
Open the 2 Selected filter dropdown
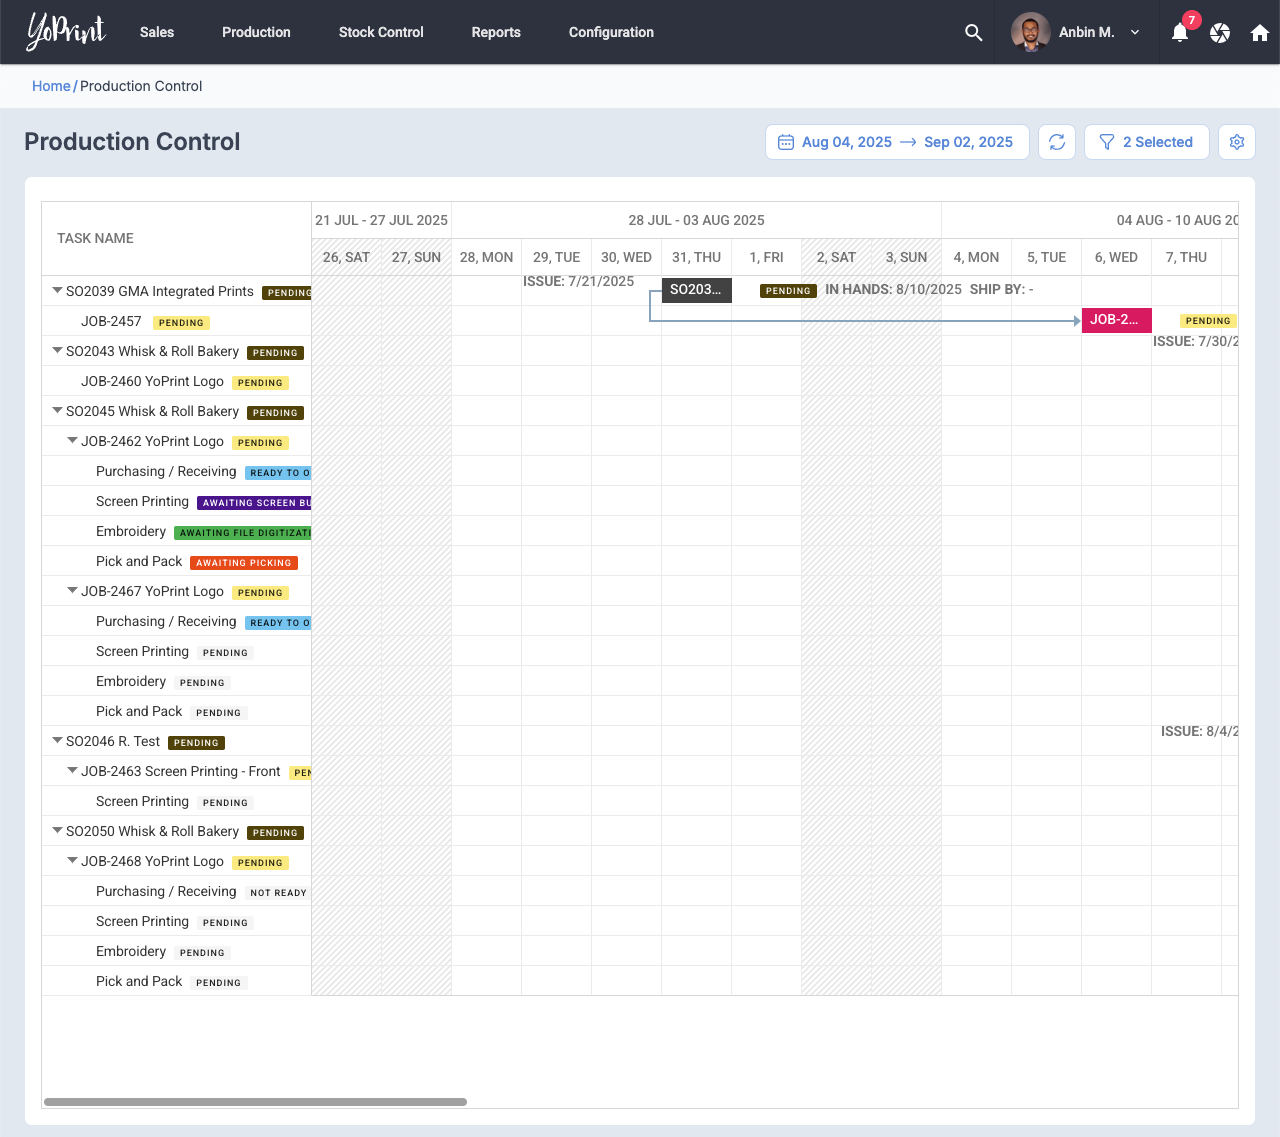pos(1146,142)
